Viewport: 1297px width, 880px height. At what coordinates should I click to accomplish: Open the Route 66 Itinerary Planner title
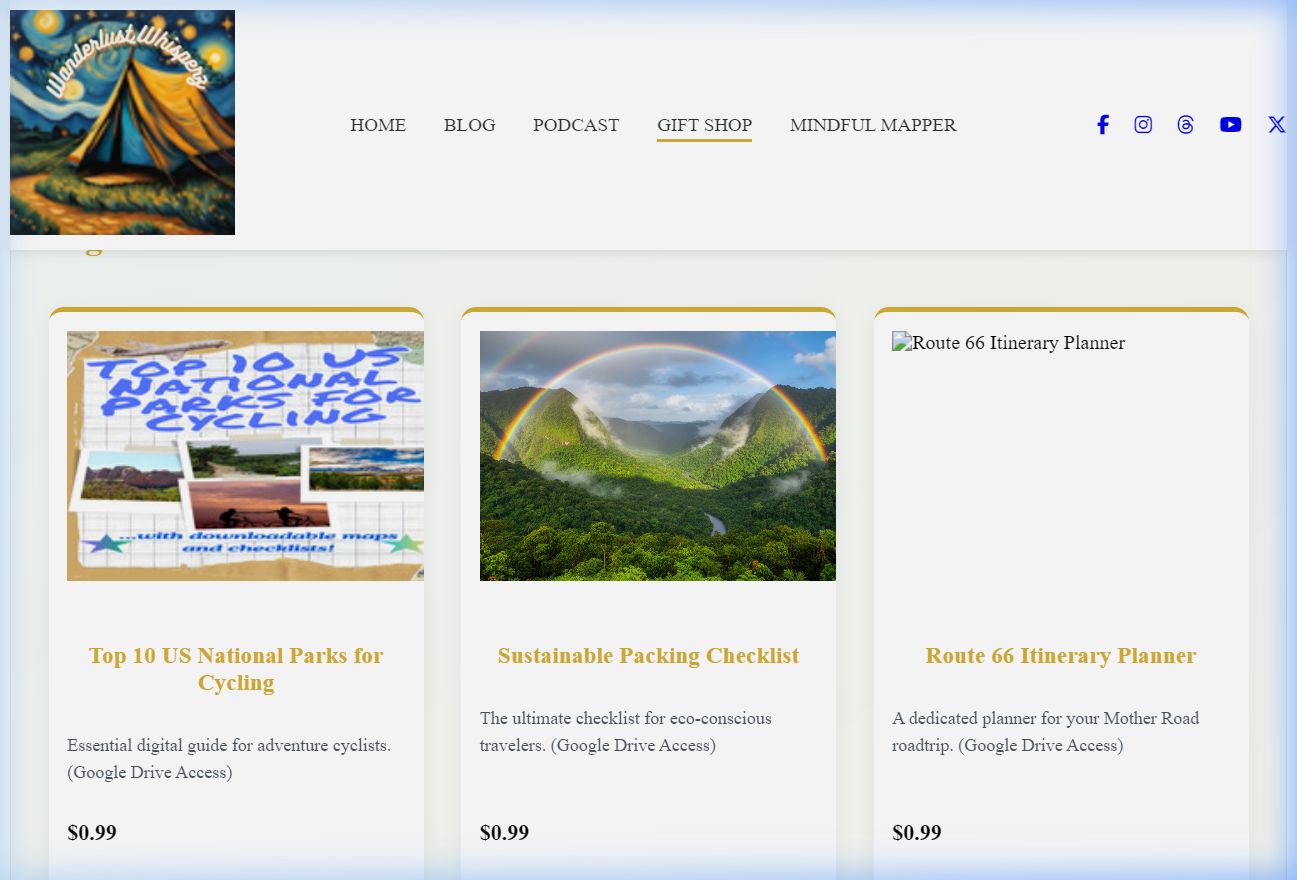pos(1061,656)
